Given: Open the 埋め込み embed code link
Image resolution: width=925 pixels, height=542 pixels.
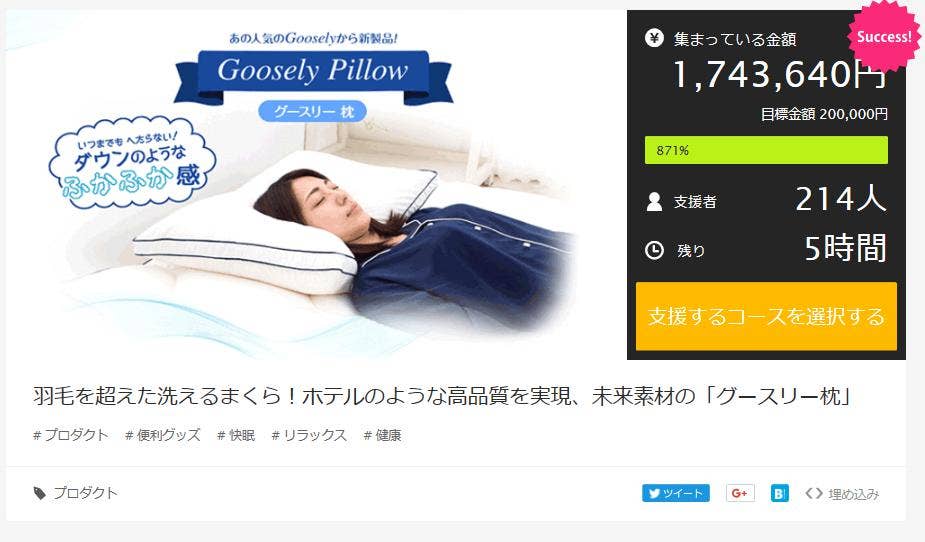Looking at the screenshot, I should [842, 494].
